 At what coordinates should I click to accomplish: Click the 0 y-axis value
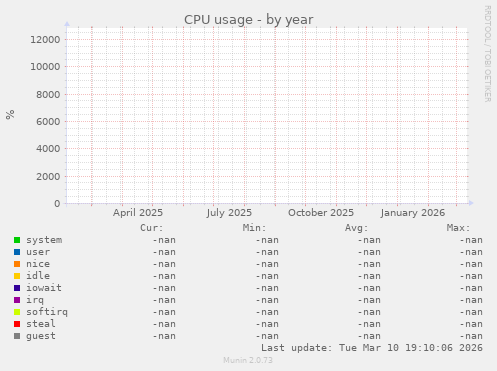coord(57,204)
